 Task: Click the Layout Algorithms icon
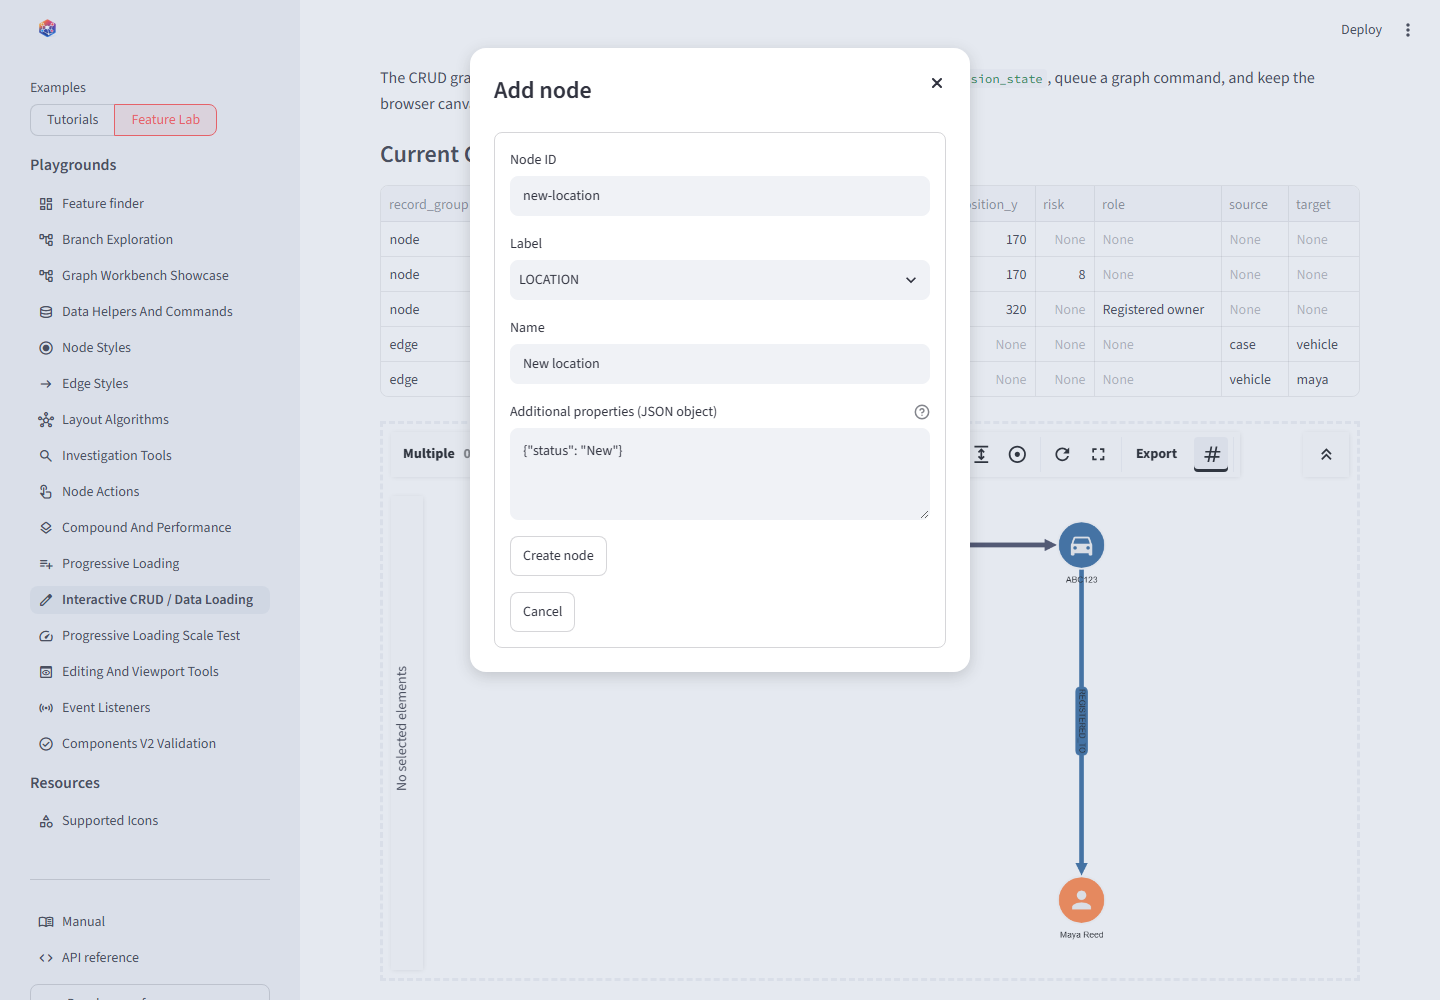(x=46, y=420)
